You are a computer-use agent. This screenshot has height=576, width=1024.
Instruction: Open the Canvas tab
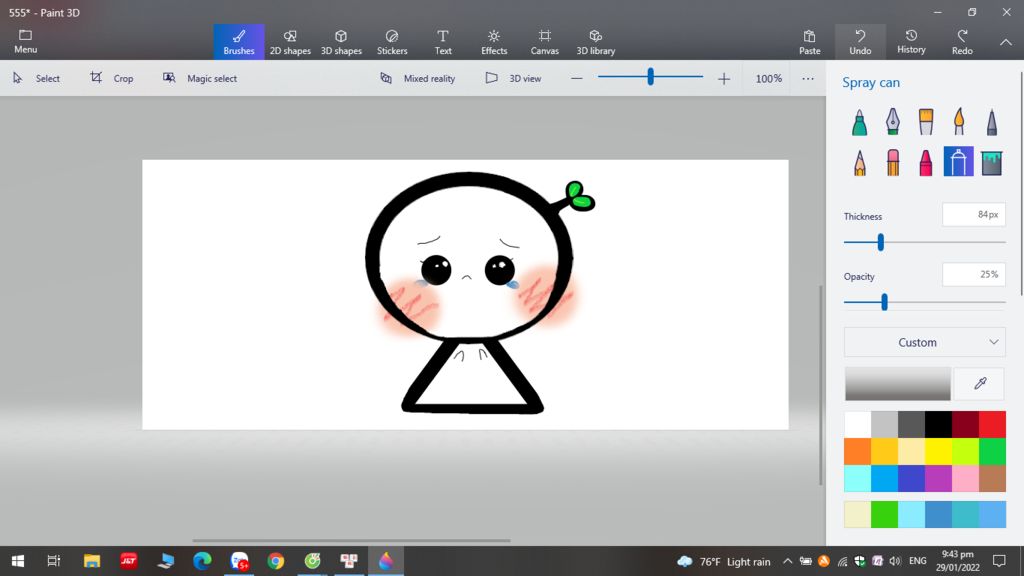[x=545, y=42]
